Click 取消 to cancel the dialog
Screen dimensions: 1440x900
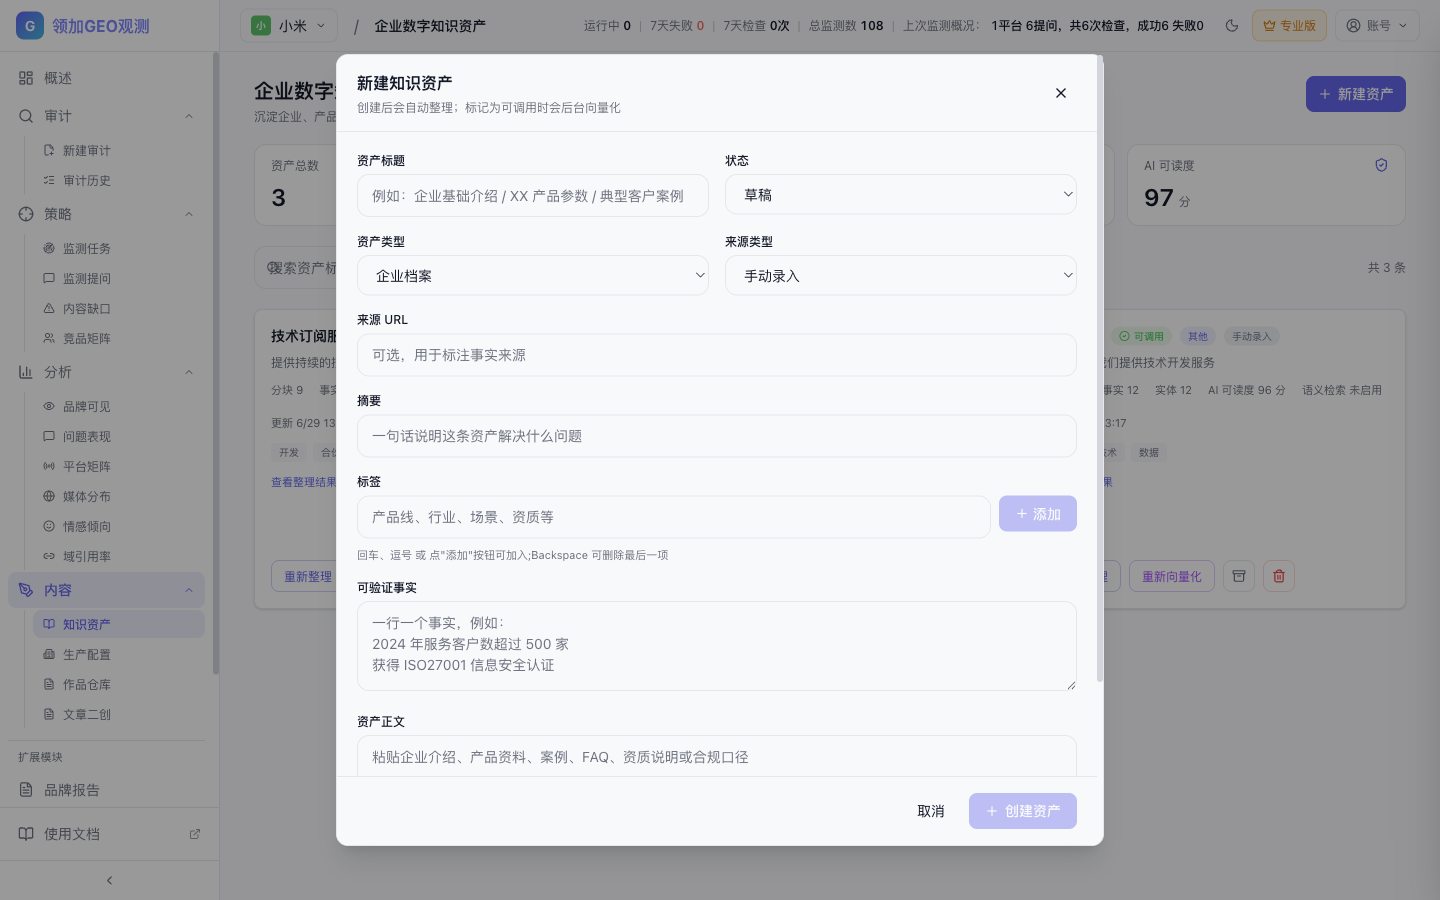click(x=931, y=811)
